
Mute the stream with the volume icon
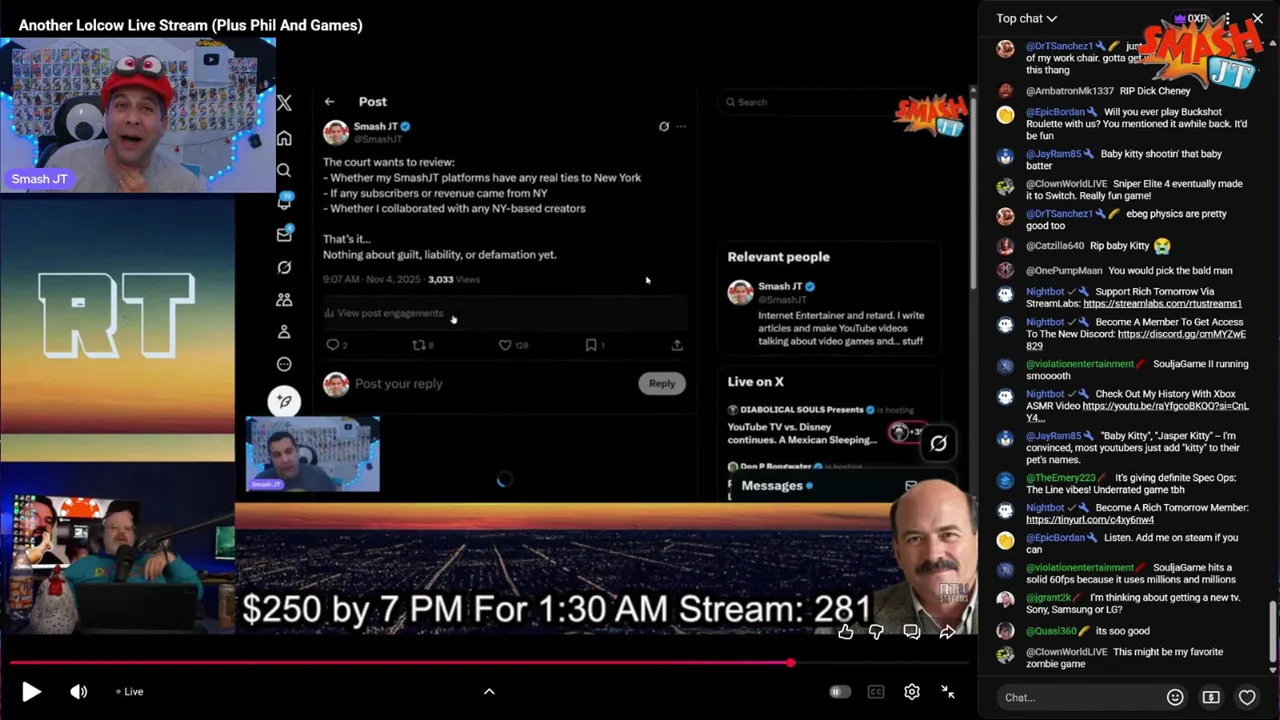pyautogui.click(x=78, y=691)
